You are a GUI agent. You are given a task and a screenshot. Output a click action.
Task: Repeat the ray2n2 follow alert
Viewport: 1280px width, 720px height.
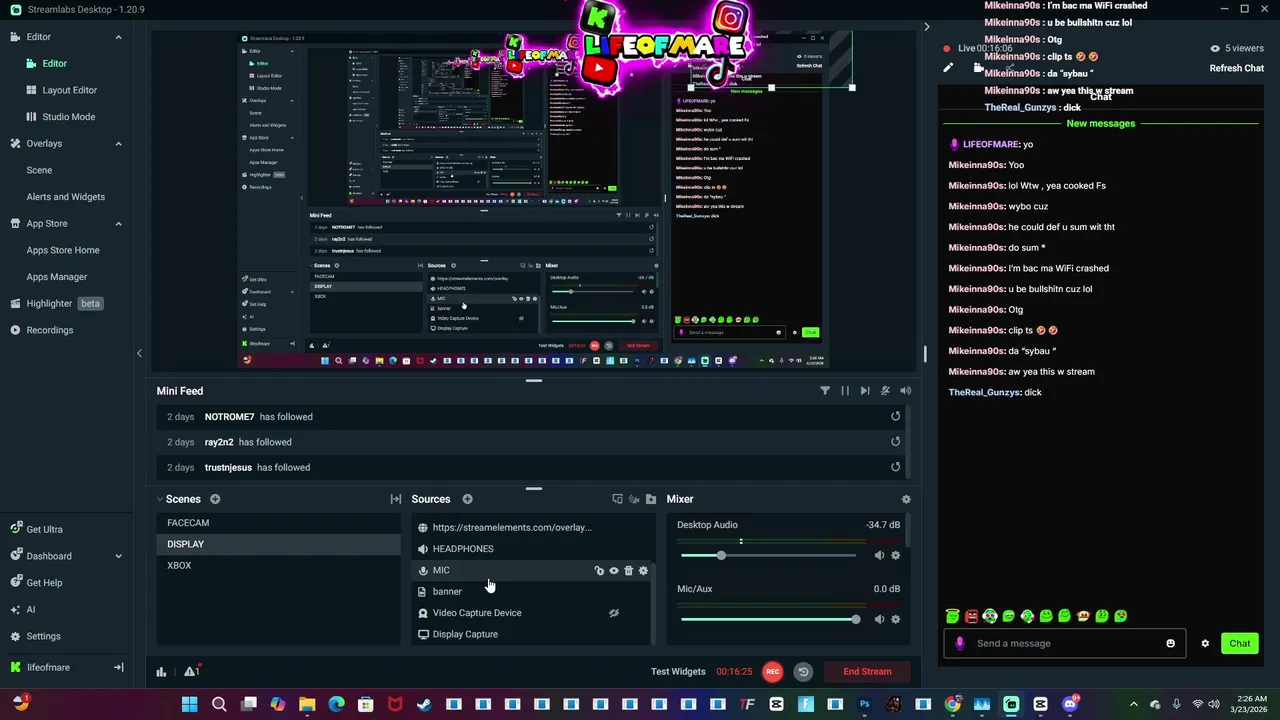click(x=895, y=441)
